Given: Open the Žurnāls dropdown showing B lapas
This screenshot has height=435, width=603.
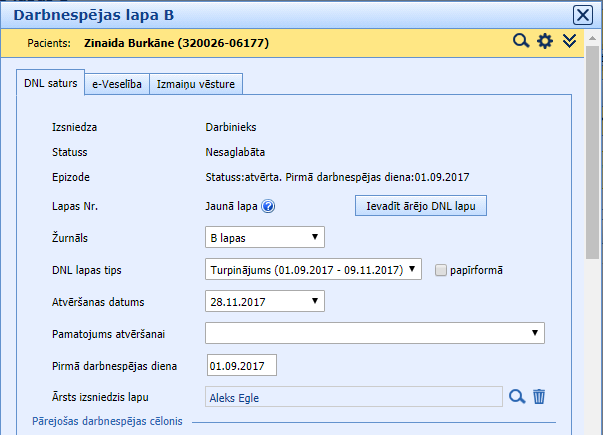Looking at the screenshot, I should click(264, 237).
